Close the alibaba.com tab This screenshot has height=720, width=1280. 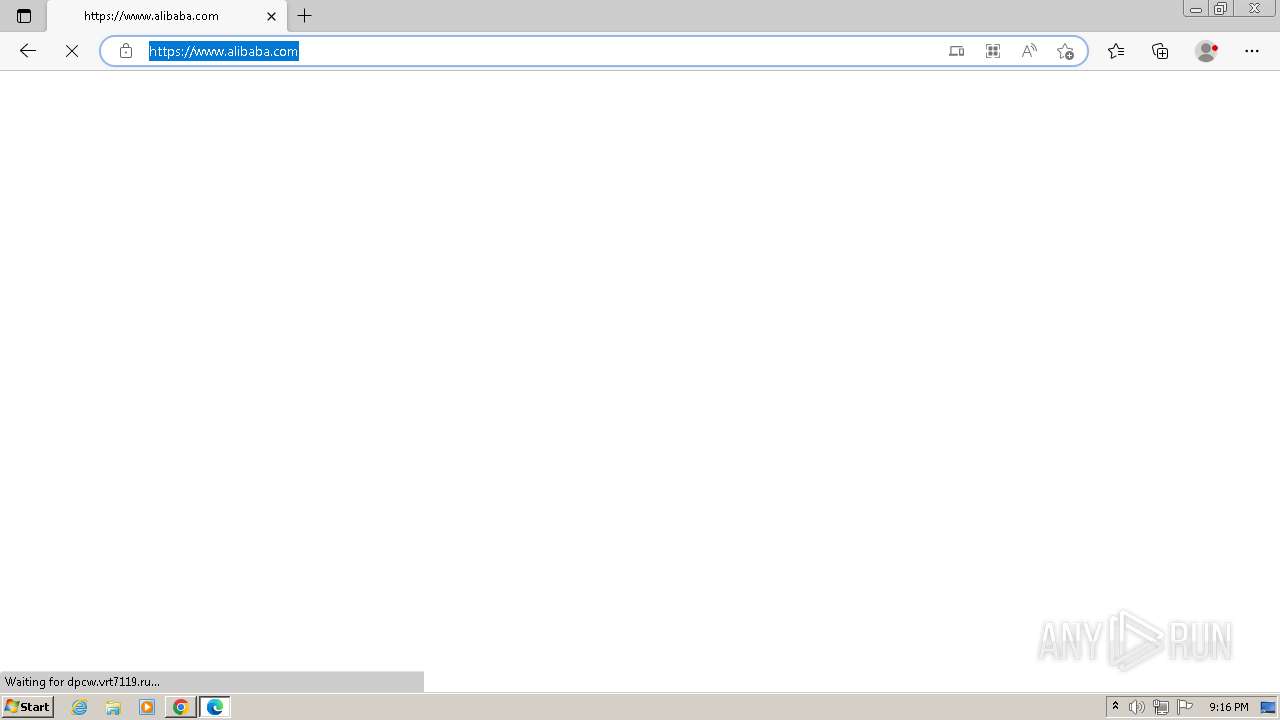click(x=271, y=16)
